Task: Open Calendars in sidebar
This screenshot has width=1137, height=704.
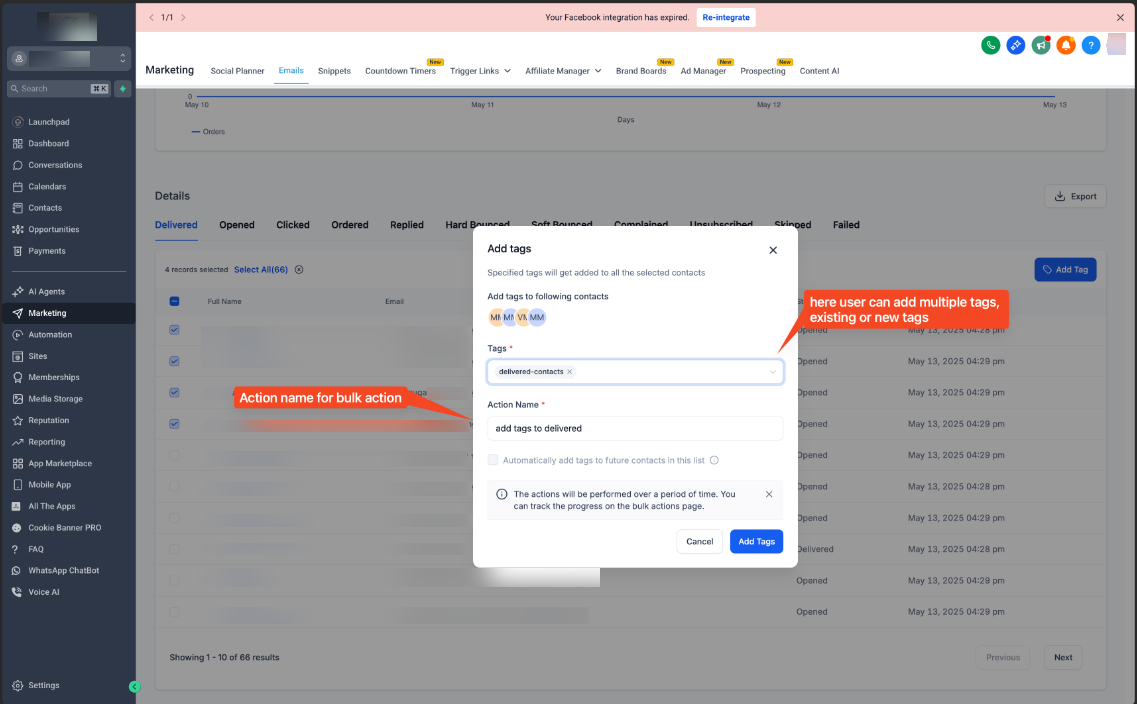Action: coord(47,186)
